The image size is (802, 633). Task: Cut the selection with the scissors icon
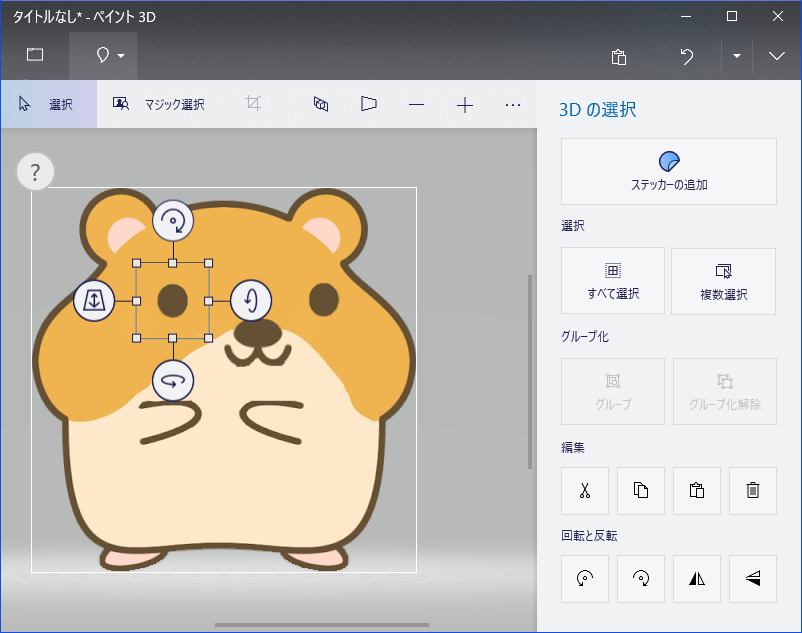[584, 491]
